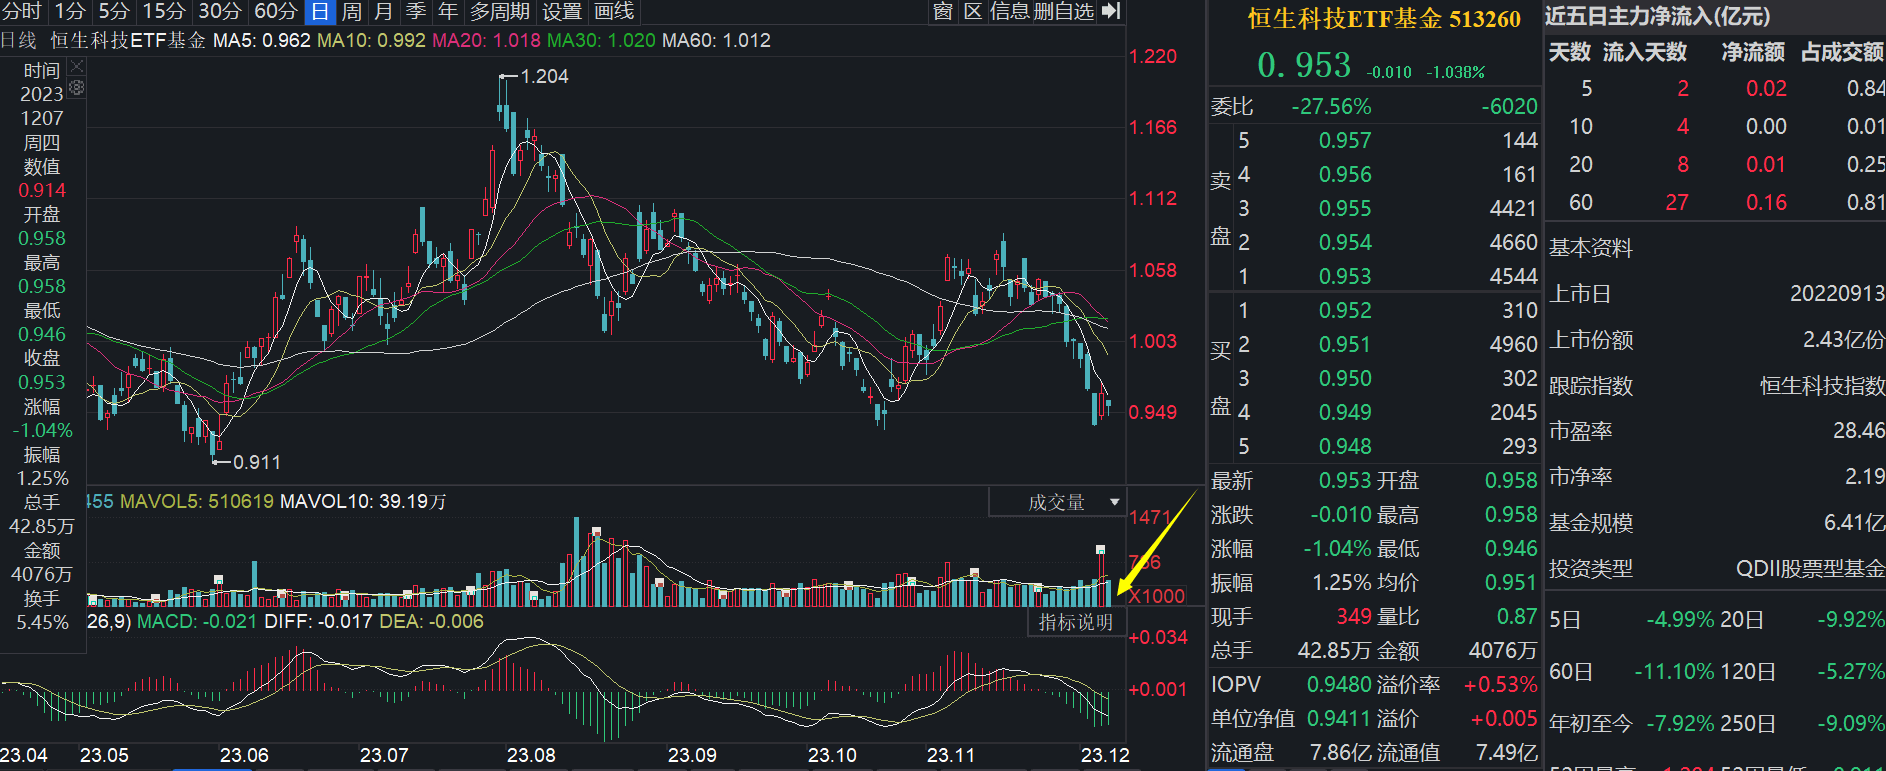This screenshot has width=1886, height=771.
Task: Click the MA20 pink moving average label
Action: click(486, 40)
